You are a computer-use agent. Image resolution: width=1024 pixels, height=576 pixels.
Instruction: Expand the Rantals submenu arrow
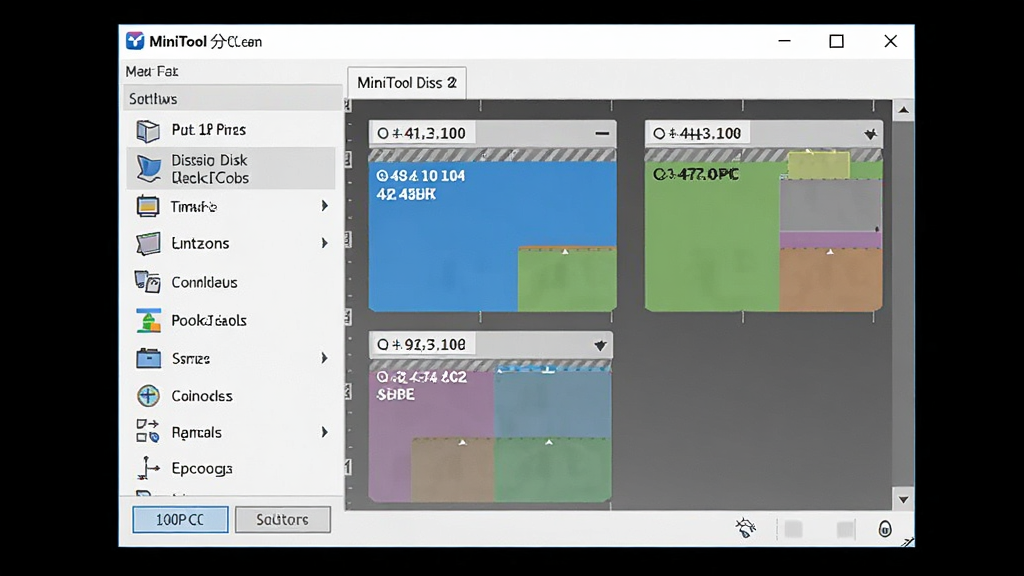(325, 432)
